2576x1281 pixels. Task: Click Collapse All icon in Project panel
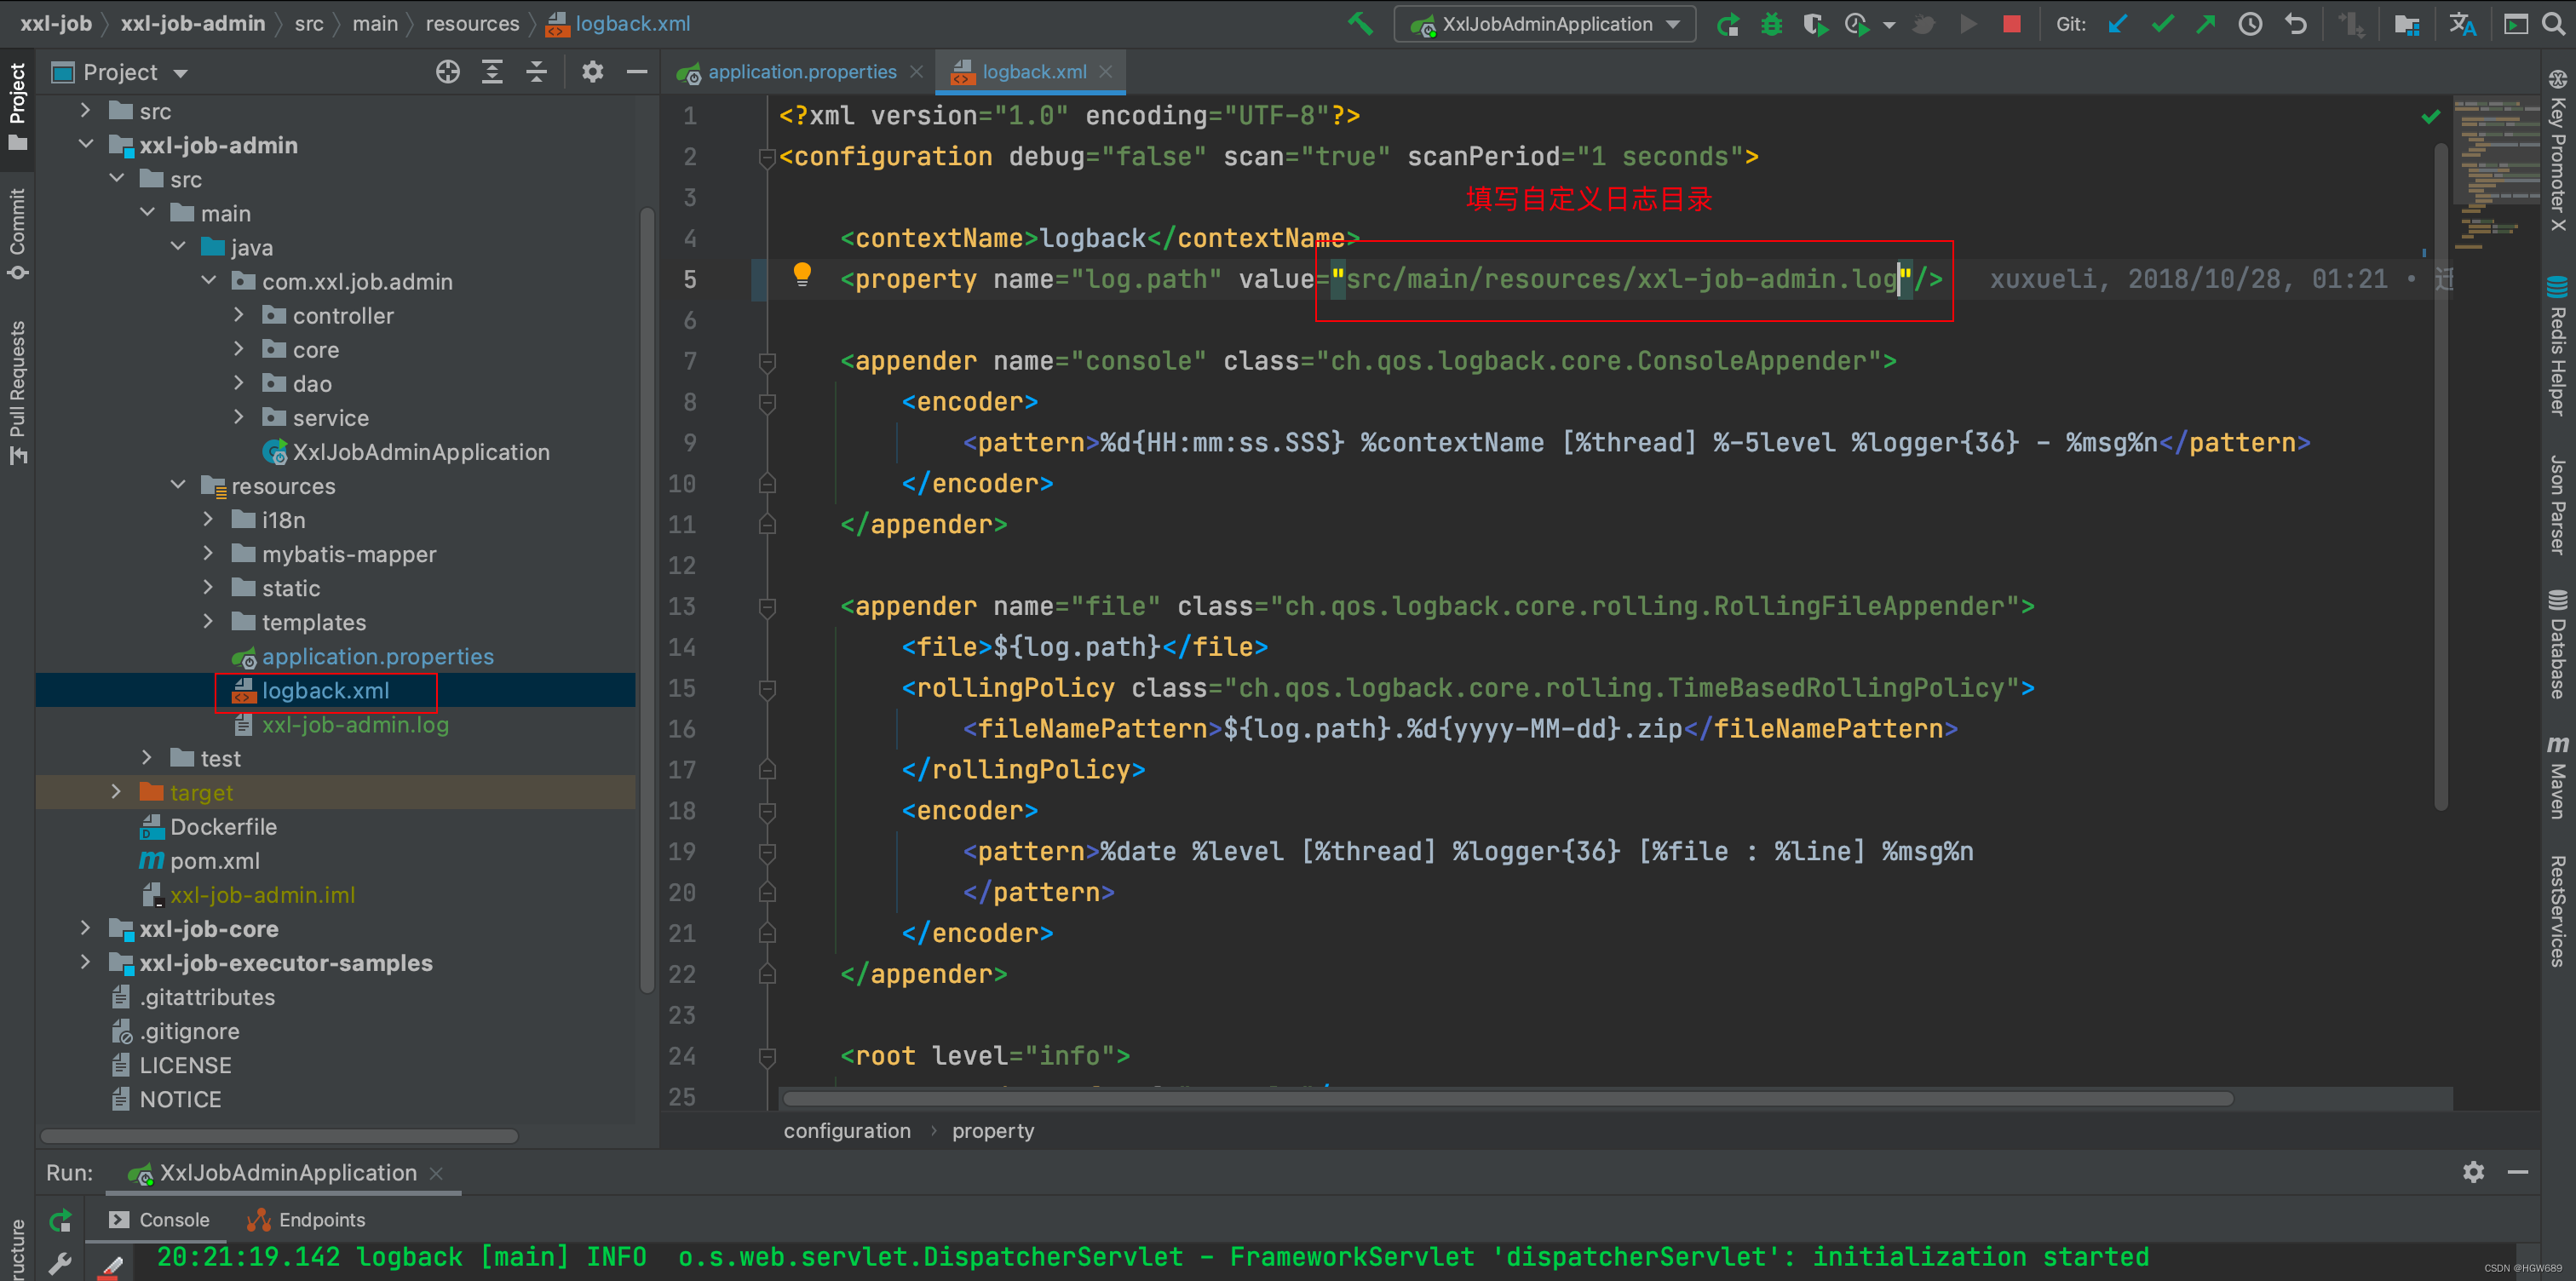[537, 72]
